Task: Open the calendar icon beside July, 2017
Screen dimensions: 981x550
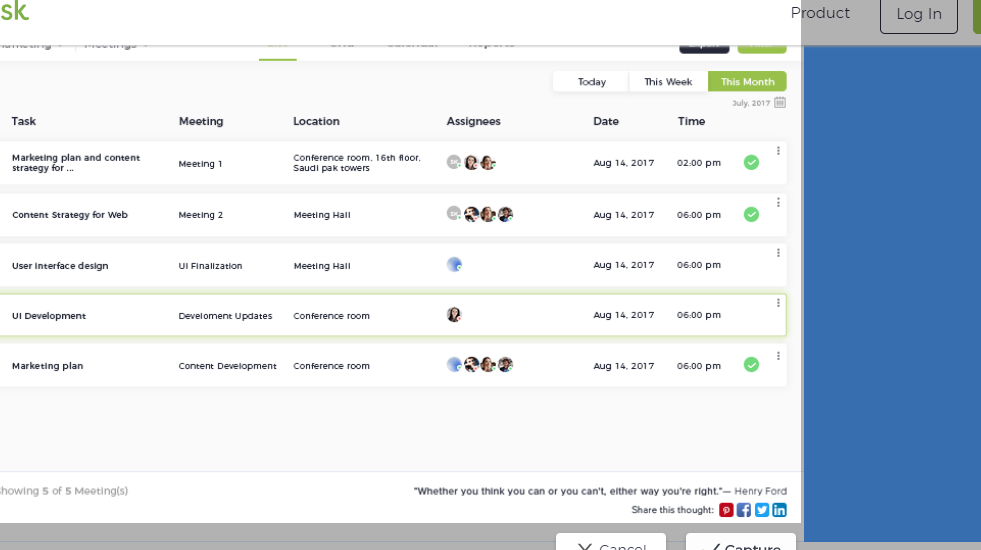Action: 780,102
